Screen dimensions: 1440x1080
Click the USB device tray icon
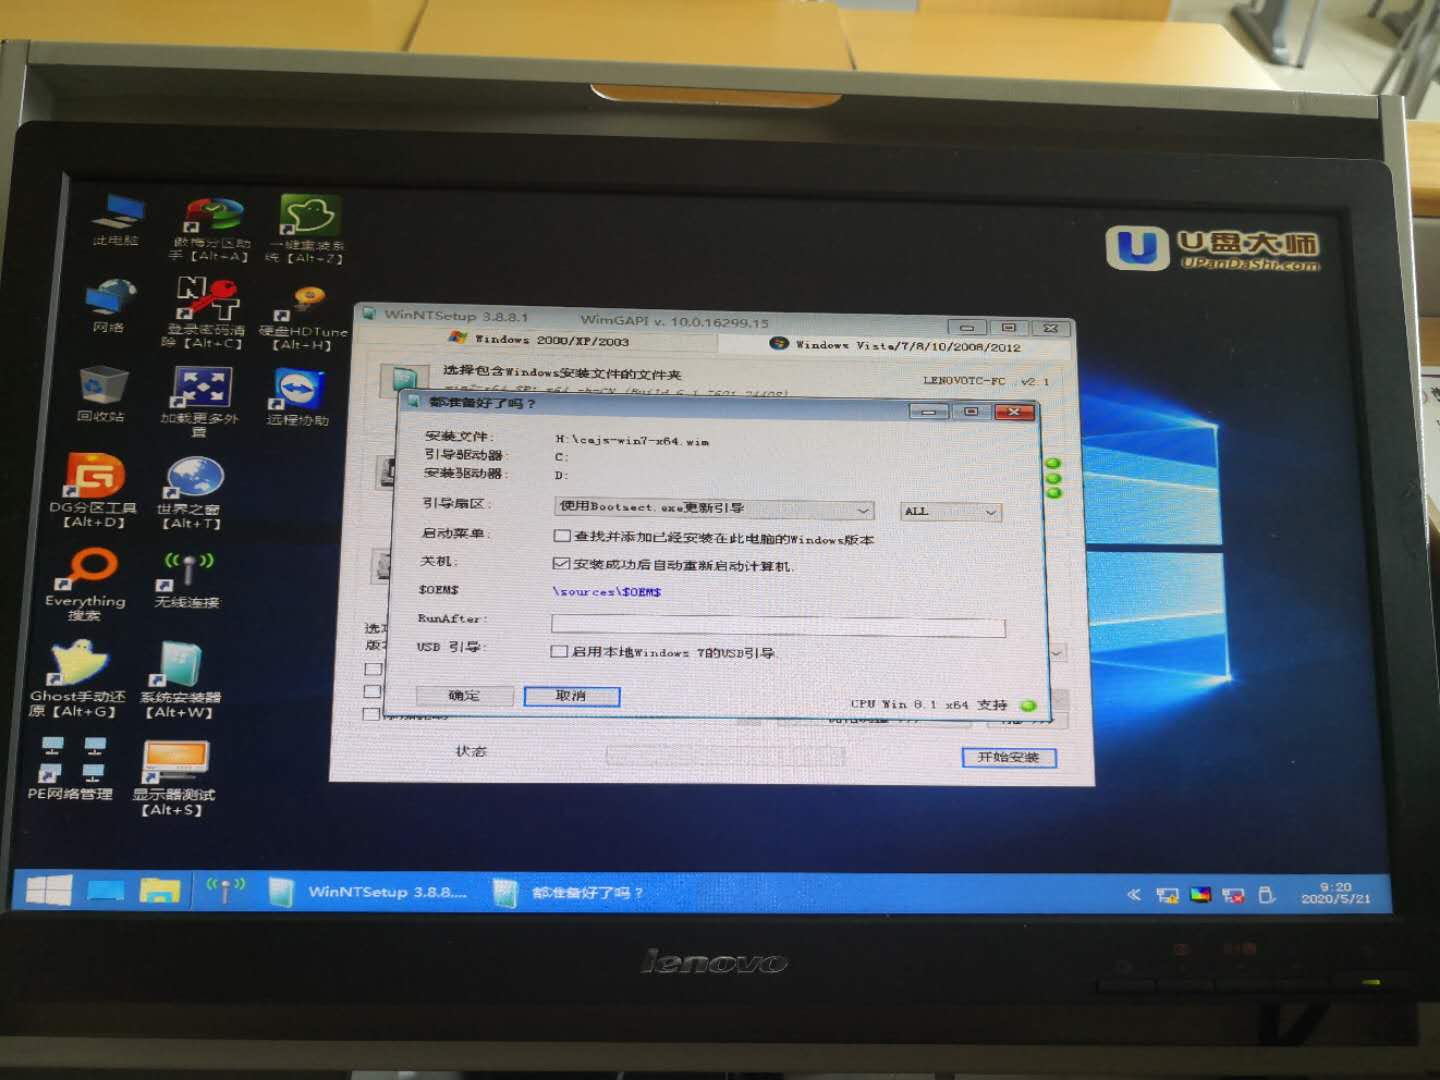point(1266,895)
